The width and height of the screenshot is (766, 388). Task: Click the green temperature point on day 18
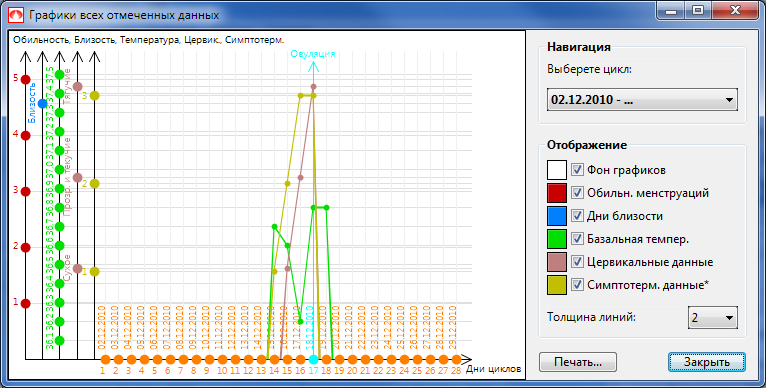point(326,208)
